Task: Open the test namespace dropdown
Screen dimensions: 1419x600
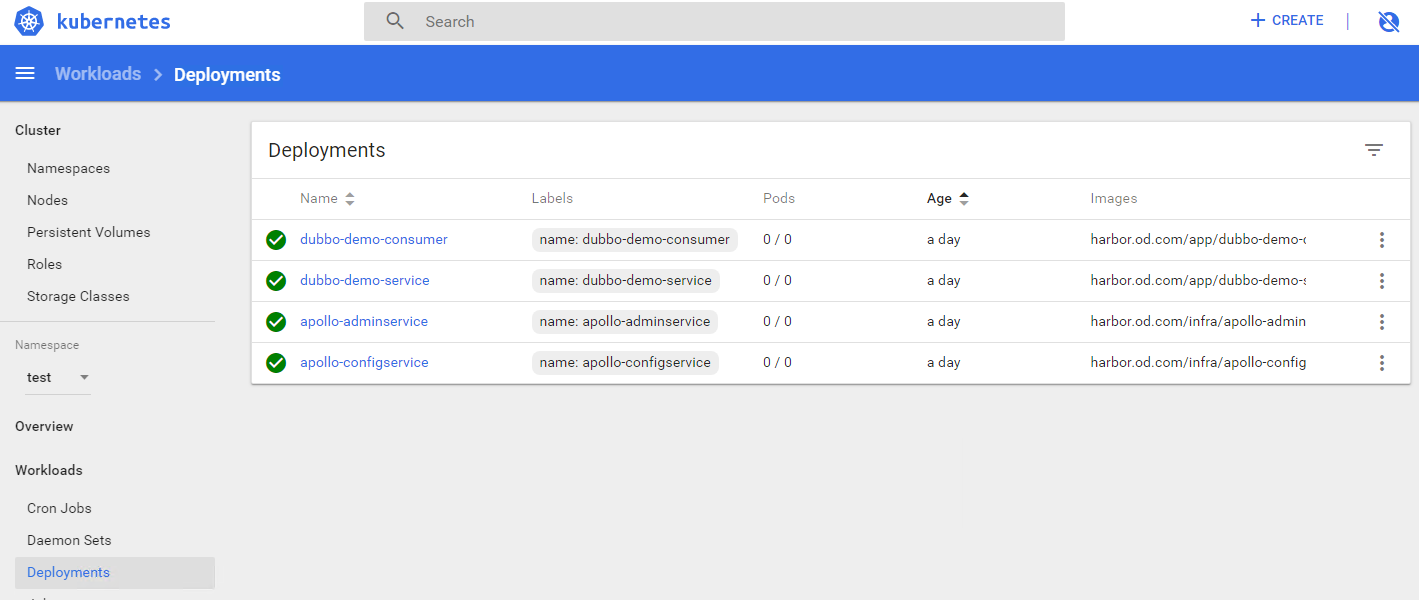Action: 58,377
